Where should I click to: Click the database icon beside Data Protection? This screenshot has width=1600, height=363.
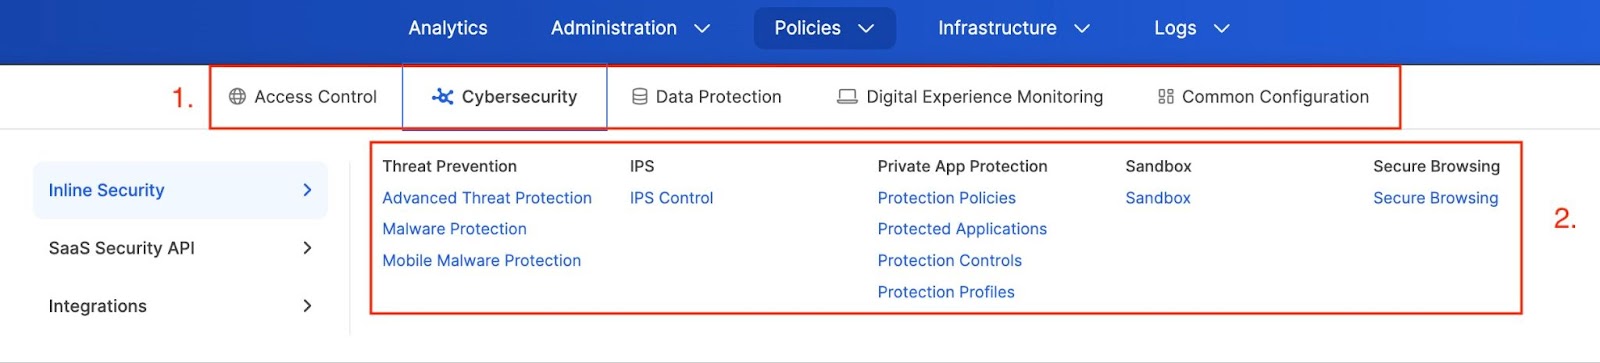[x=640, y=97]
